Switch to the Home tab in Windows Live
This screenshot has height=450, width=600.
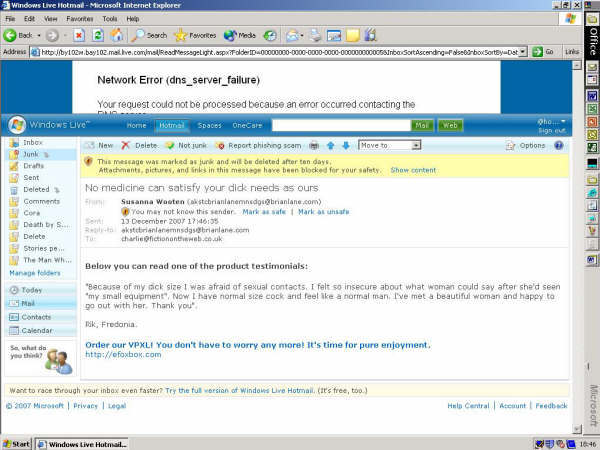point(136,126)
